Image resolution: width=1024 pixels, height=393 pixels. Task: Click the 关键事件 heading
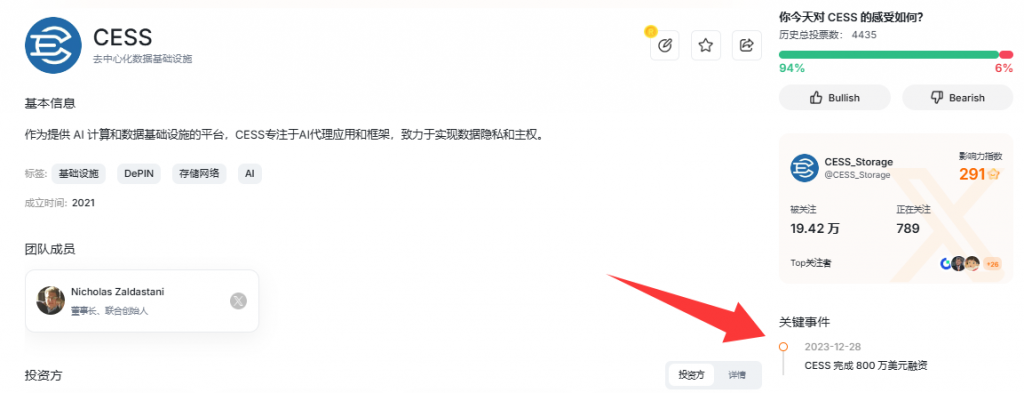805,322
